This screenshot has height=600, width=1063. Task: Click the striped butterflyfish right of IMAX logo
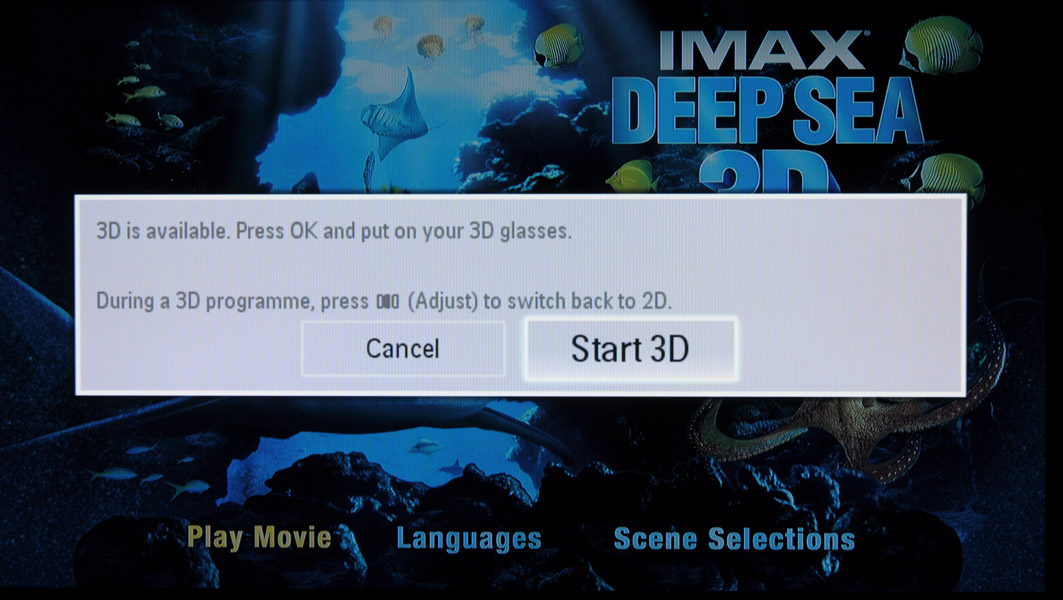942,45
